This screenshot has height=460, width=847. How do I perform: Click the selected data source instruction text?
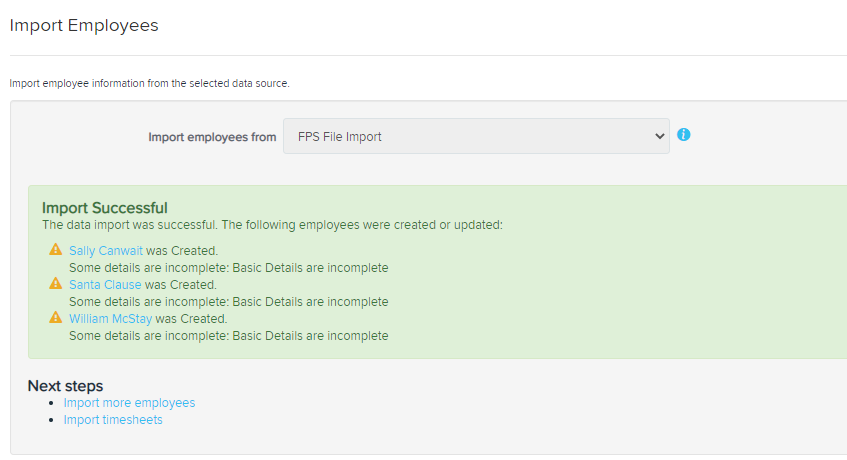coord(150,84)
